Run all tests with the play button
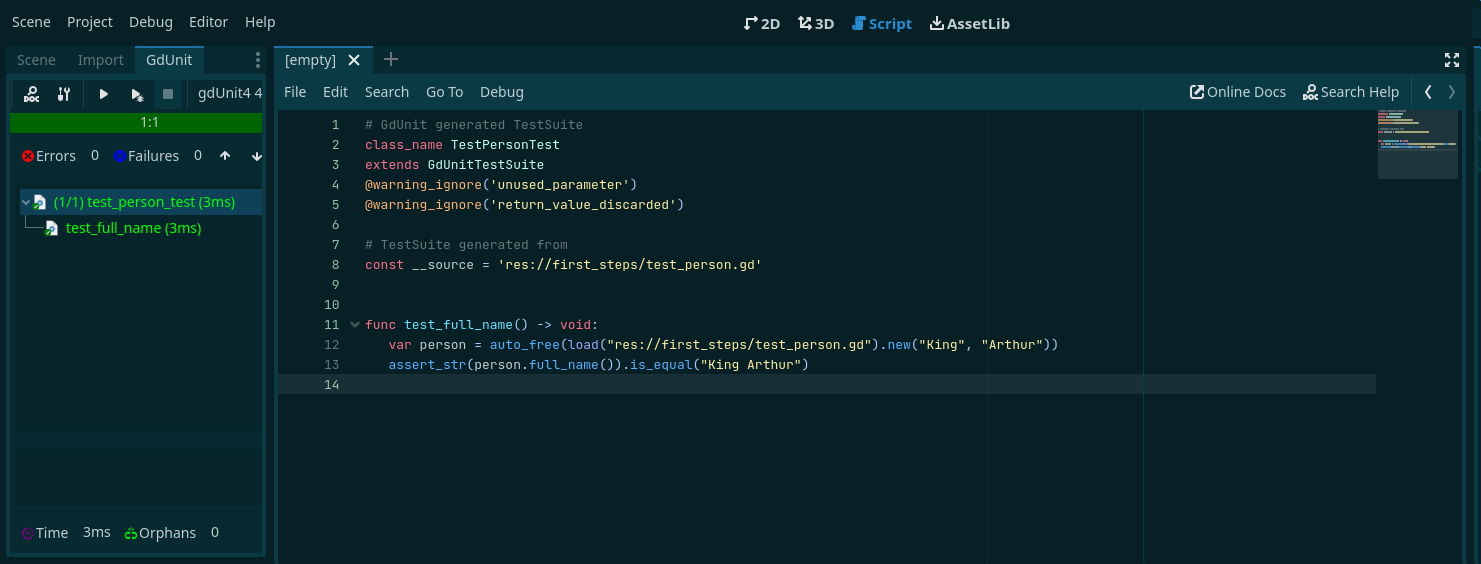 (103, 94)
